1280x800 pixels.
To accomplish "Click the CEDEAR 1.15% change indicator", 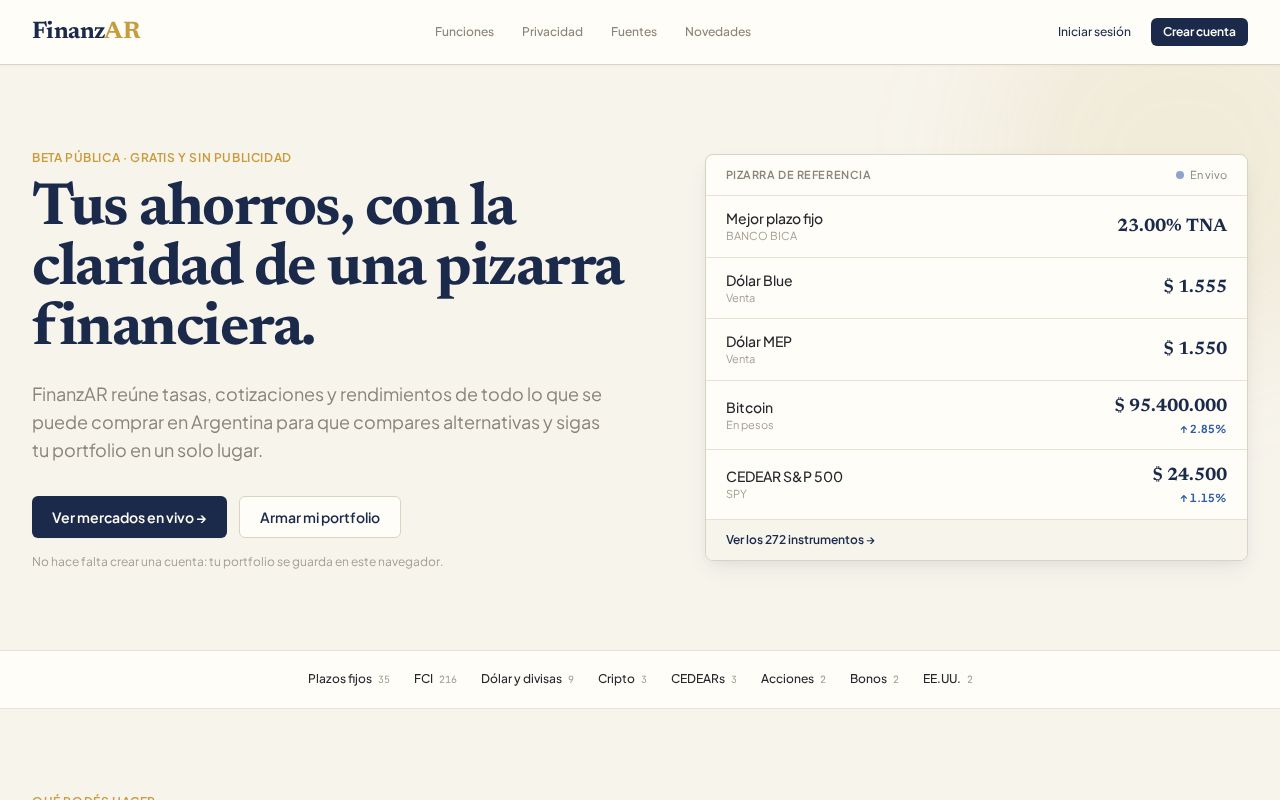I will [1203, 498].
